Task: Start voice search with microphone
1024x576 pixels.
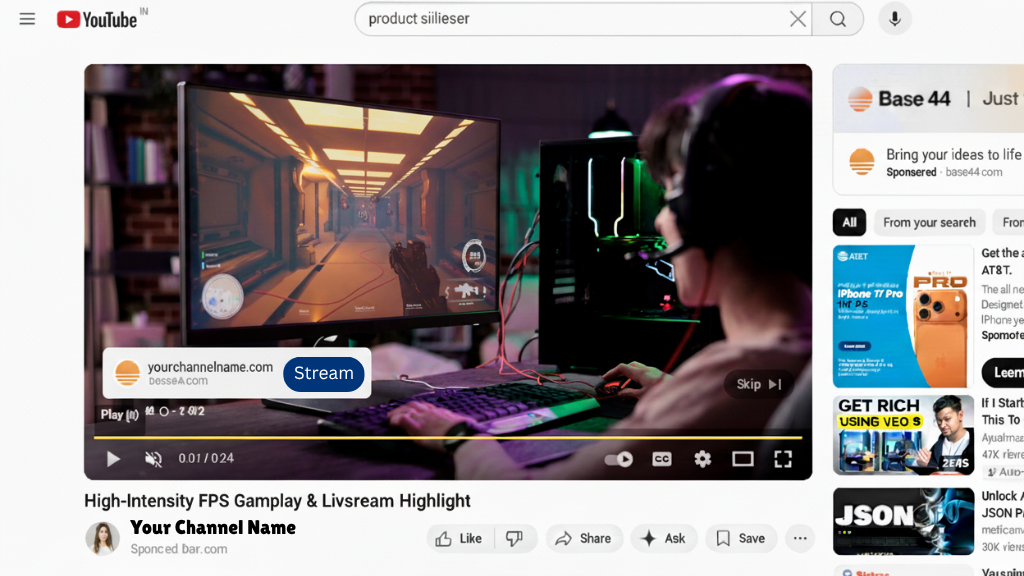Action: [894, 19]
